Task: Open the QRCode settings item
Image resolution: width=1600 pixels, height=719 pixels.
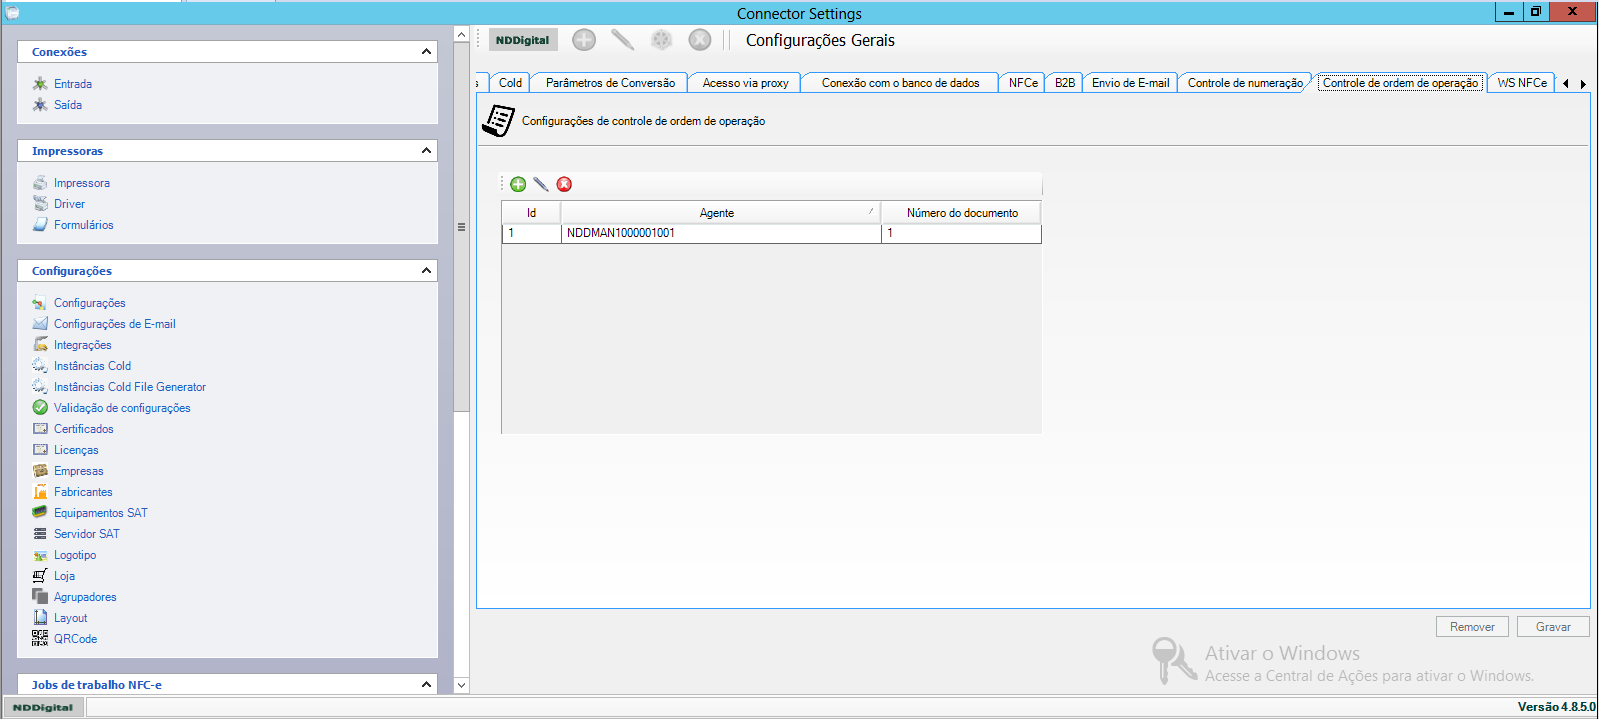Action: (x=75, y=639)
